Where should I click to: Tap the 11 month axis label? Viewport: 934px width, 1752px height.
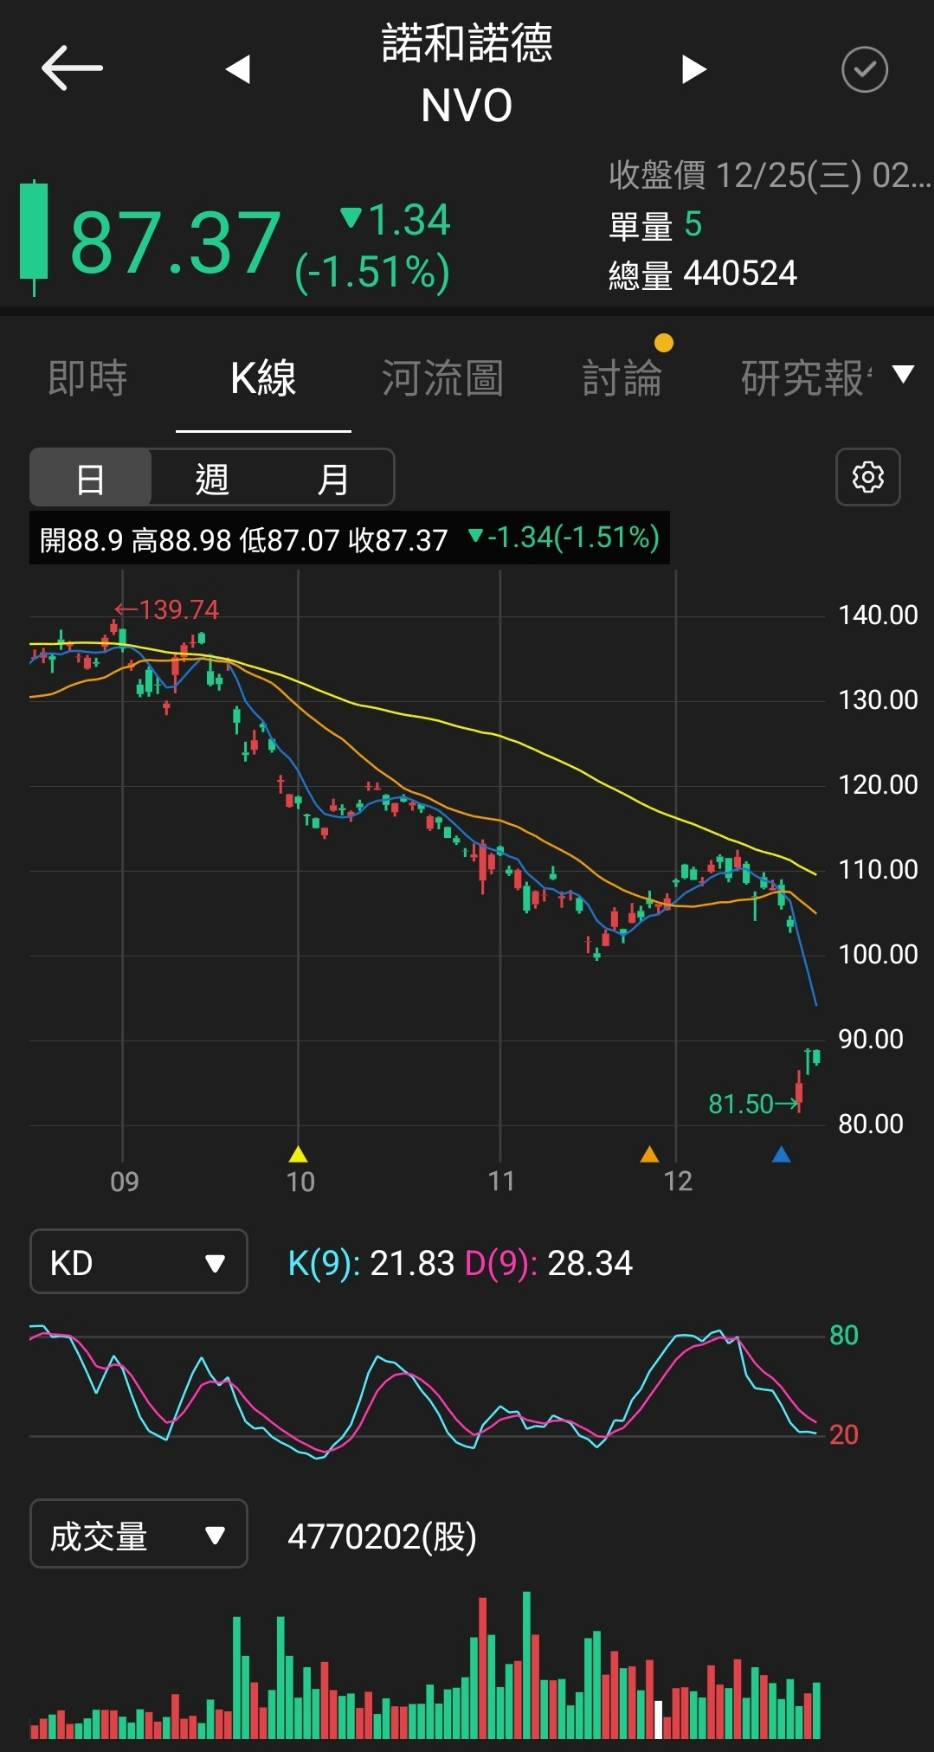(501, 1182)
